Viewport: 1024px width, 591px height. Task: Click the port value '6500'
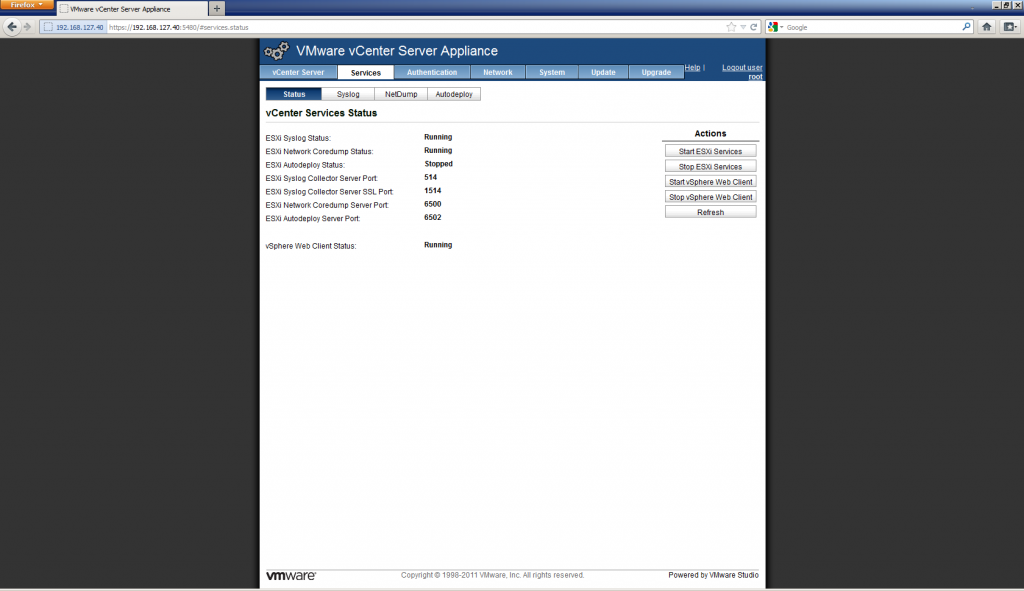tap(432, 204)
